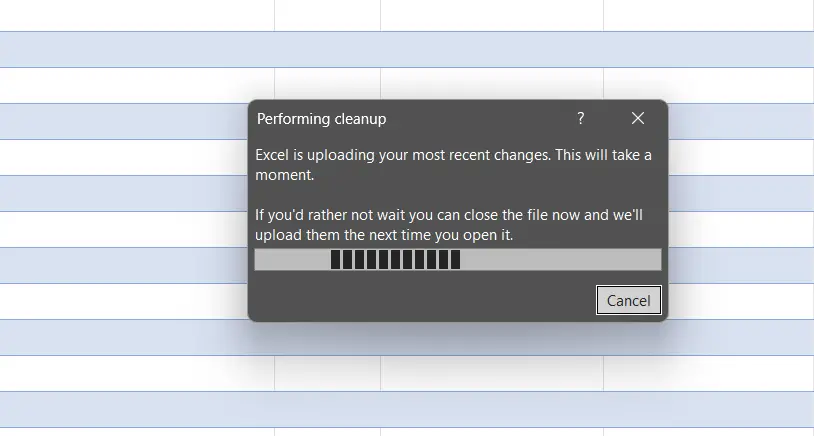
Task: Close the Performing cleanup dialog with X
Action: 638,118
